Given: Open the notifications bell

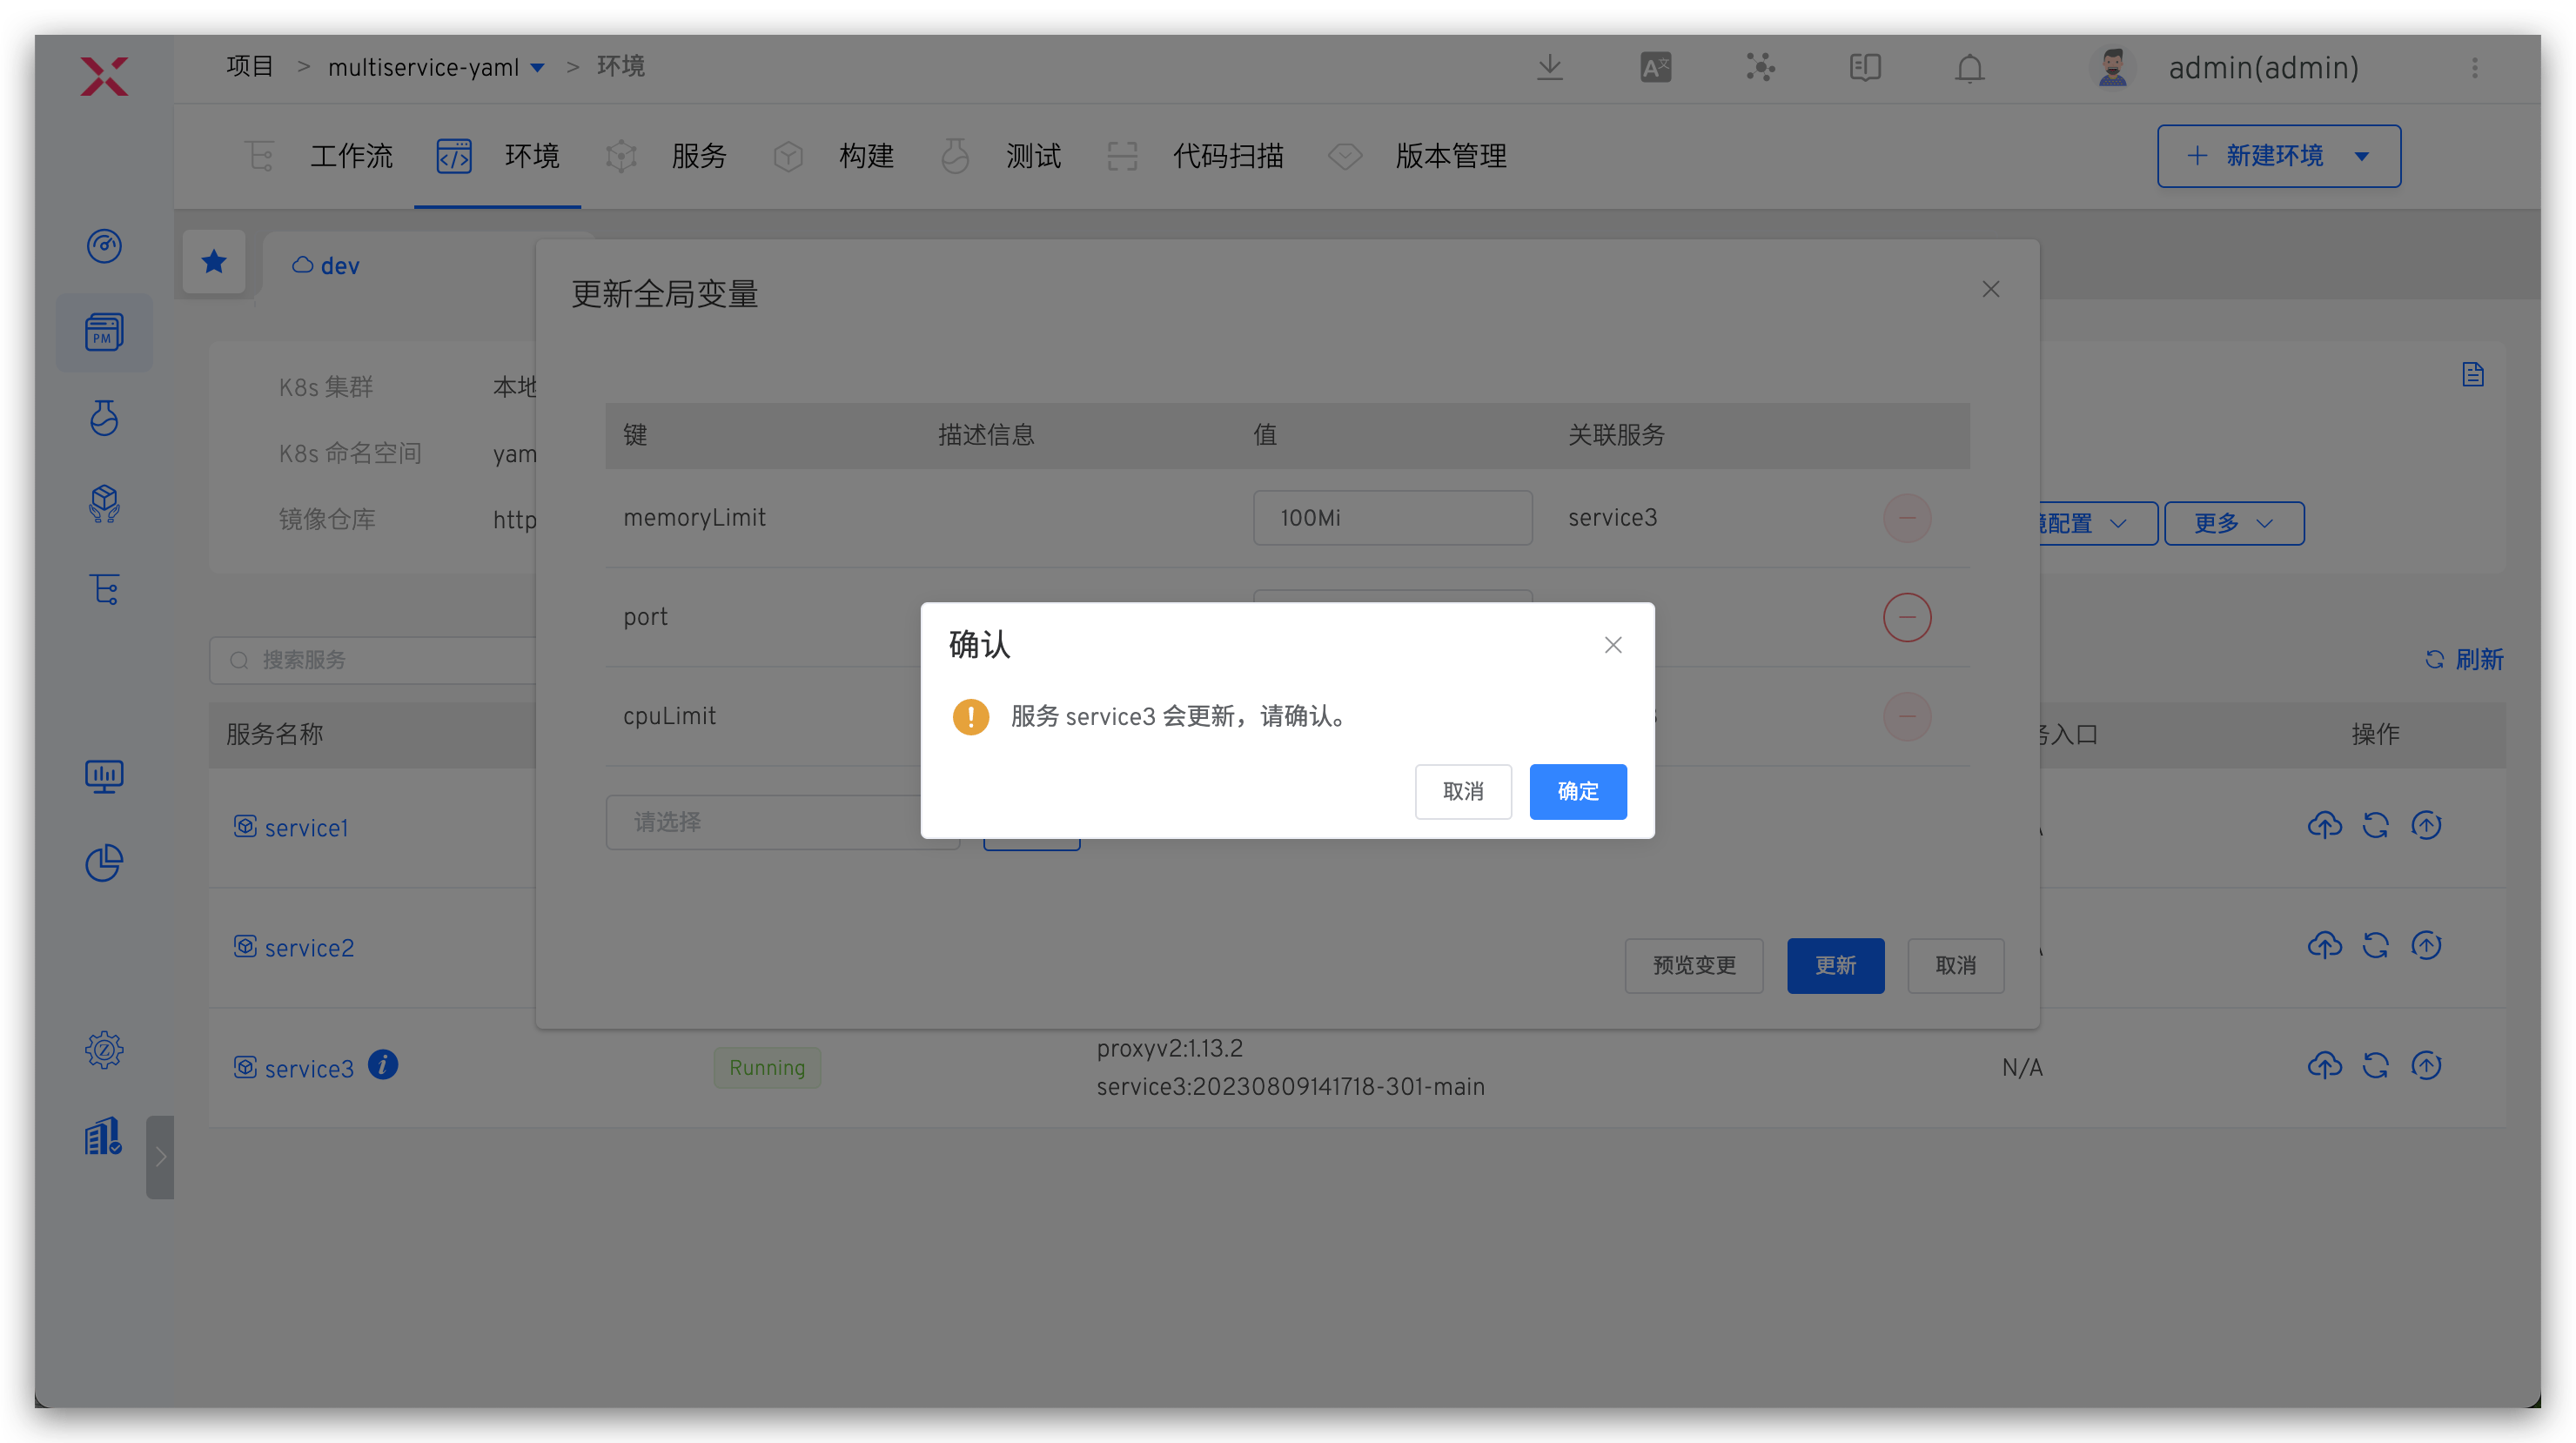Looking at the screenshot, I should click(1969, 68).
